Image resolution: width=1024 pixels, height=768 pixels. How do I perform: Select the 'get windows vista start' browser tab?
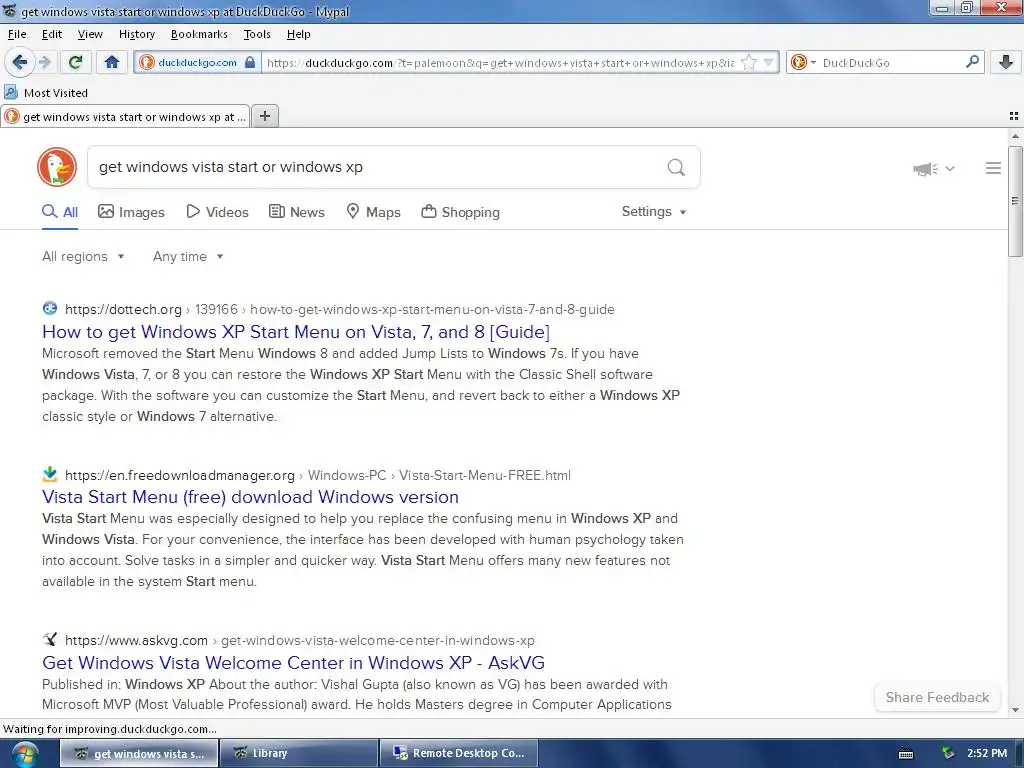click(x=125, y=117)
